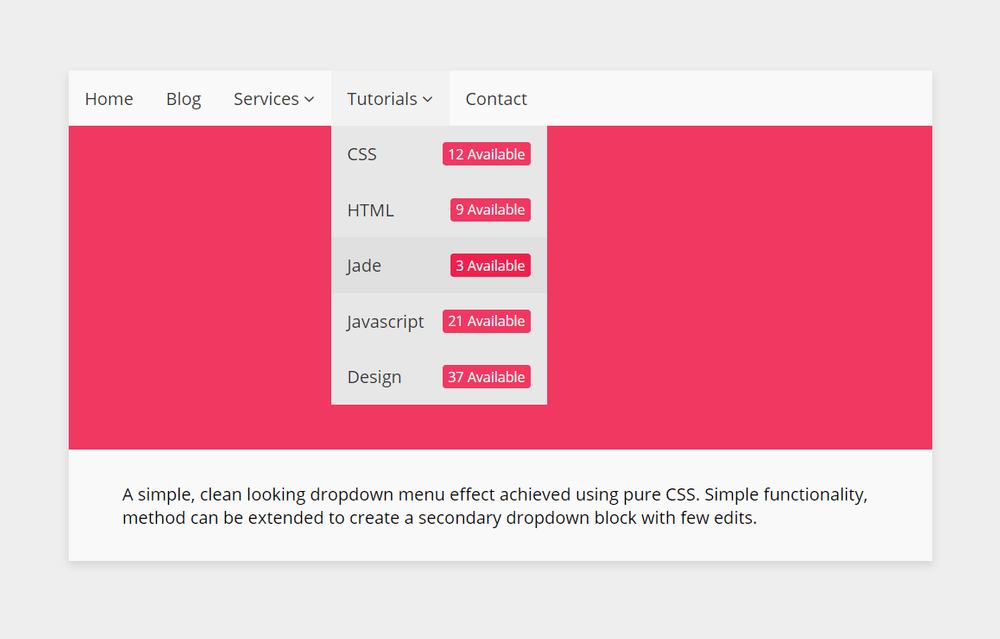The width and height of the screenshot is (1000, 639).
Task: Open the Home nav link
Action: [x=109, y=99]
